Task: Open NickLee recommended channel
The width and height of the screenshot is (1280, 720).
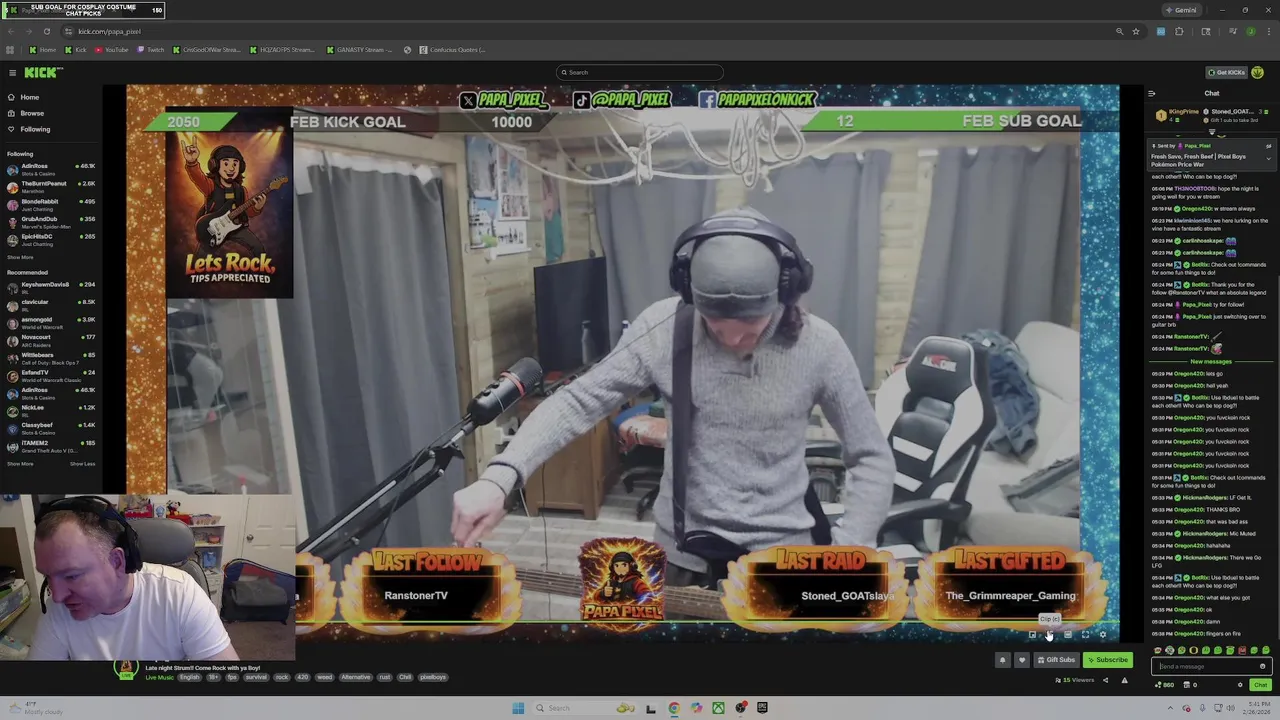Action: [x=51, y=411]
